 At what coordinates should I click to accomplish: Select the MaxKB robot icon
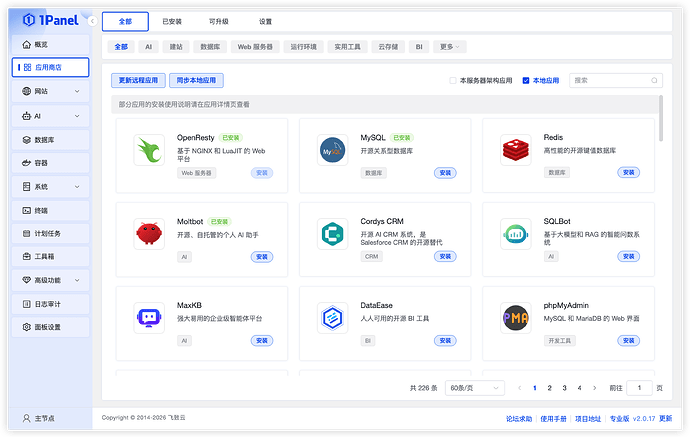149,318
